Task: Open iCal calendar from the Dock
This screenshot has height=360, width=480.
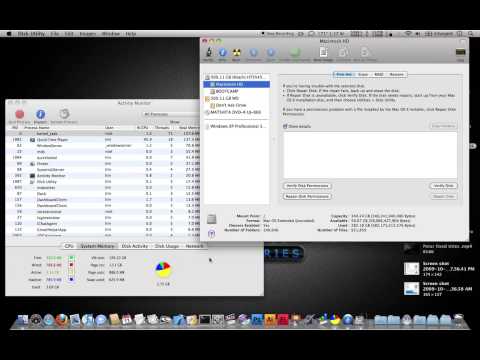Action: click(127, 320)
